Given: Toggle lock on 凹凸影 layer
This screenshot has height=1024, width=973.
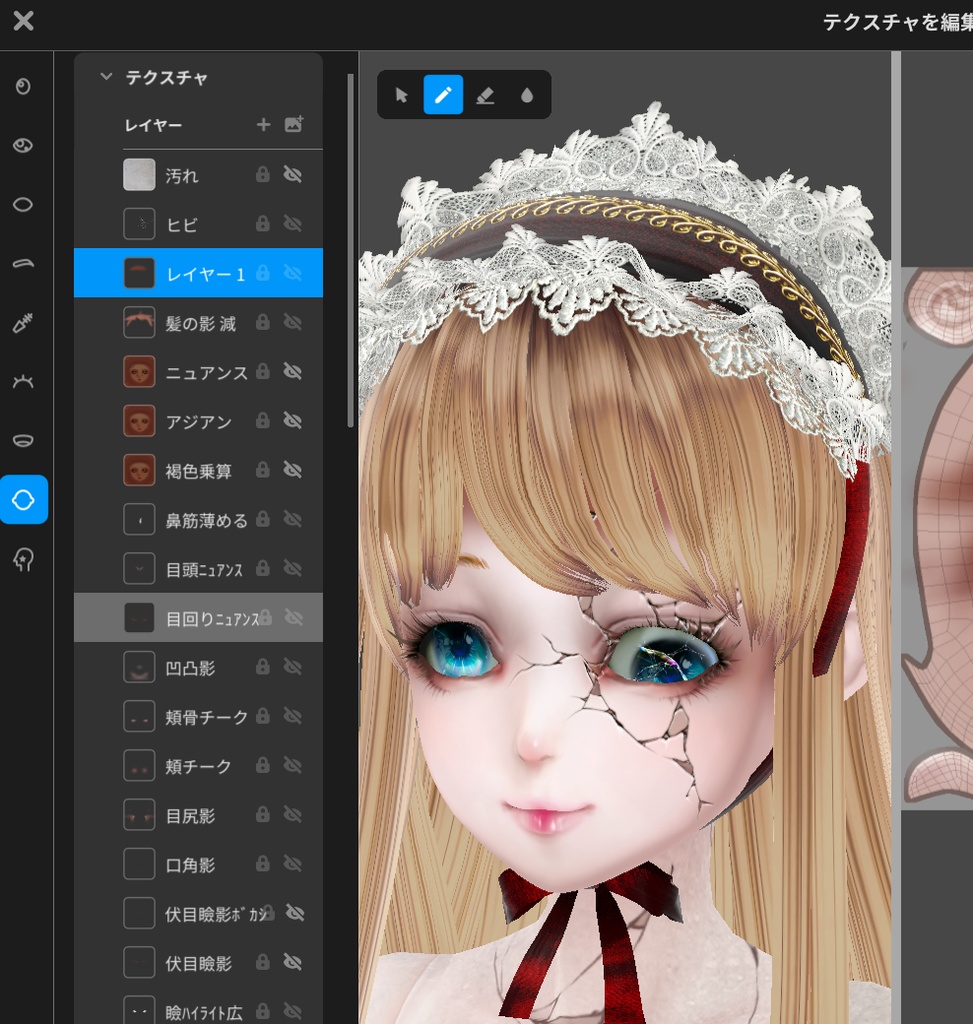Looking at the screenshot, I should point(263,667).
